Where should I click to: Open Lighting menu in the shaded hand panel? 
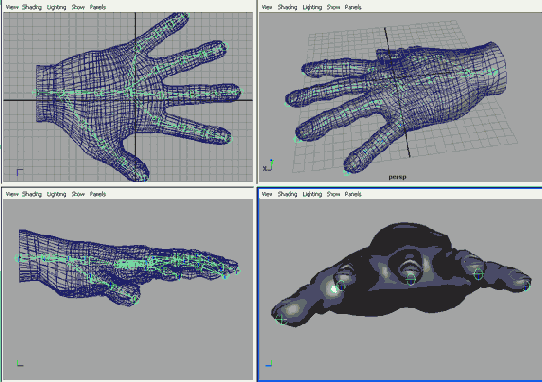pos(312,194)
